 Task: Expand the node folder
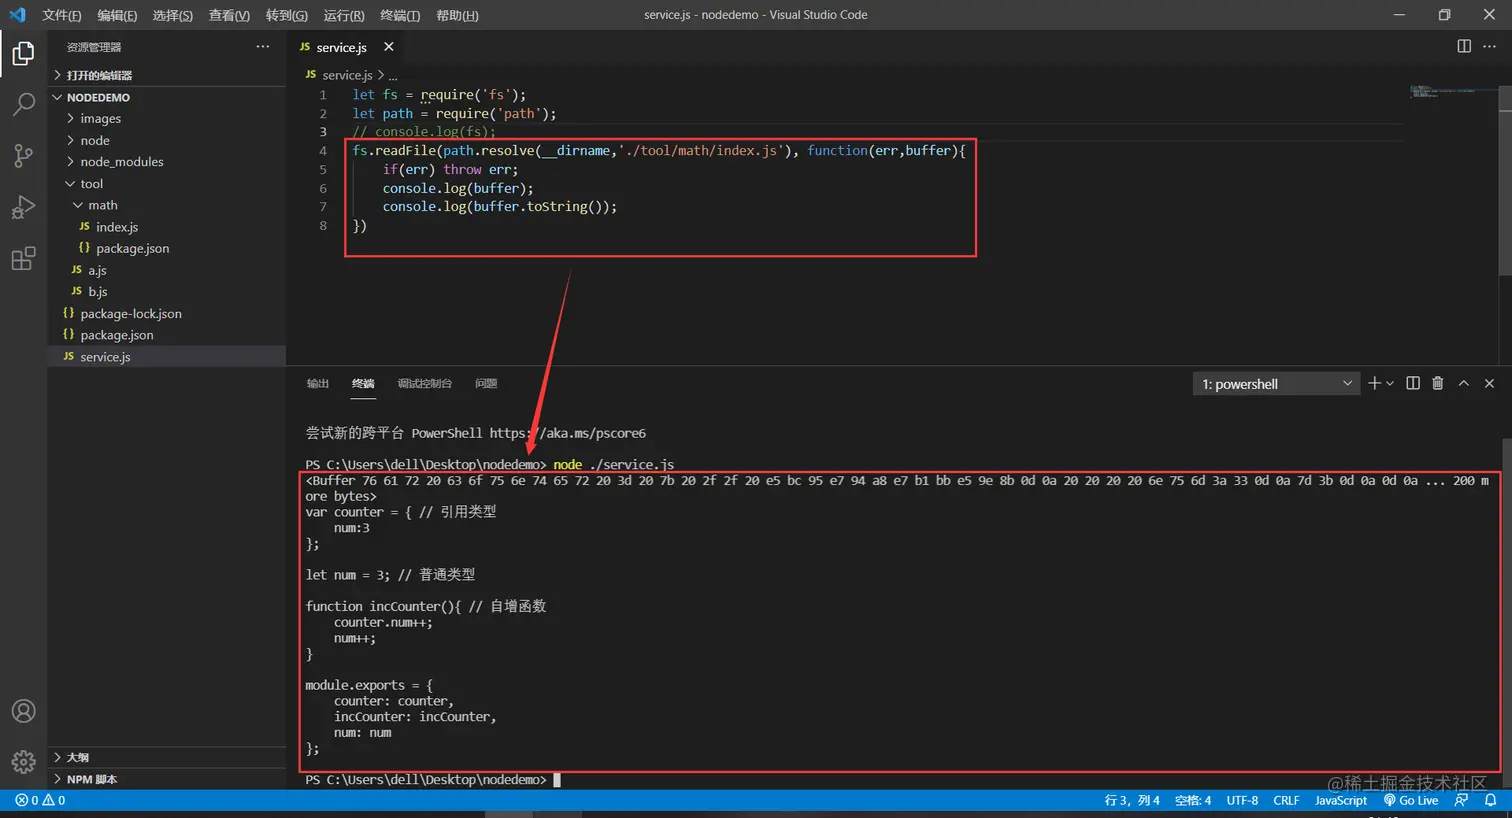point(167,140)
